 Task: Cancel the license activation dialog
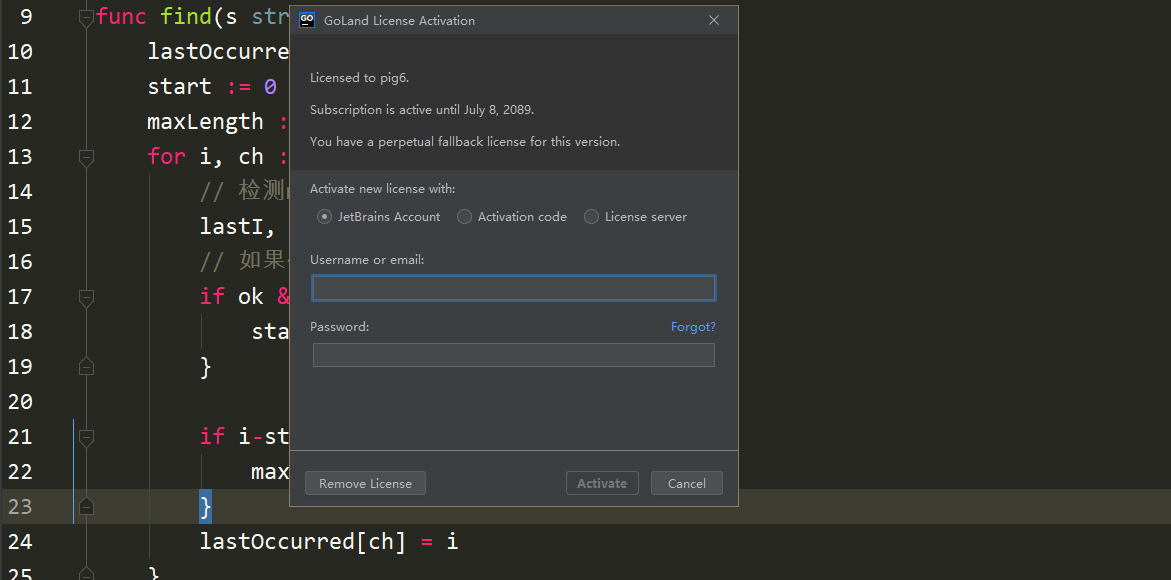coord(686,483)
